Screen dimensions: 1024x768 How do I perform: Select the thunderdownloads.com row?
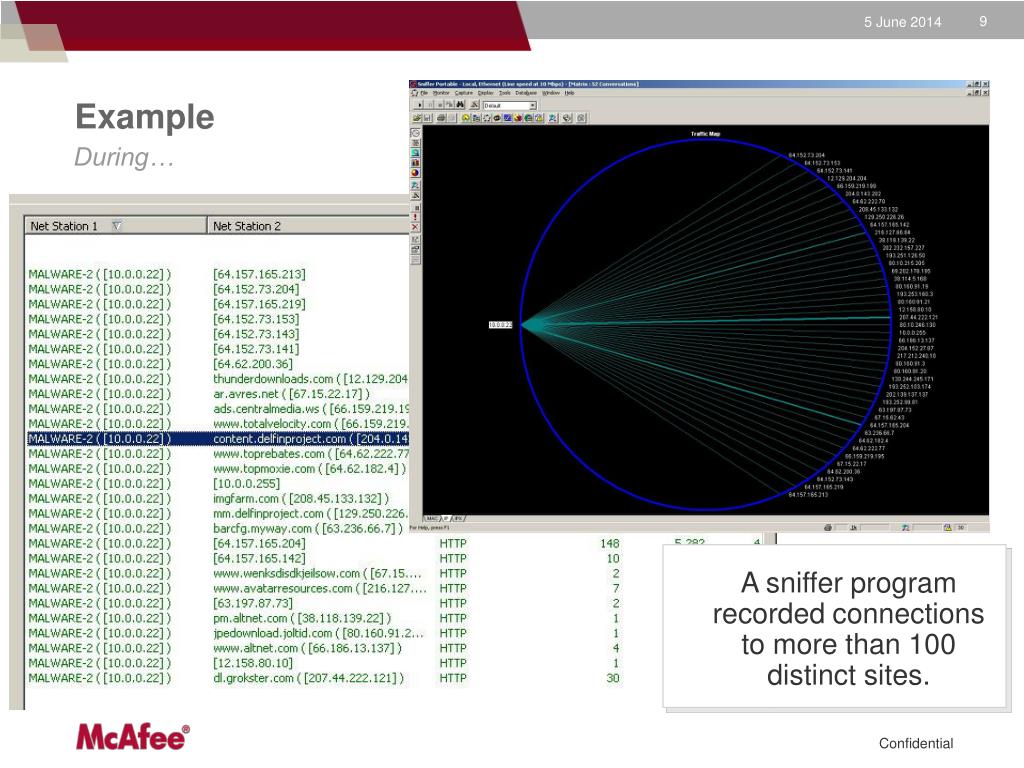tap(218, 379)
